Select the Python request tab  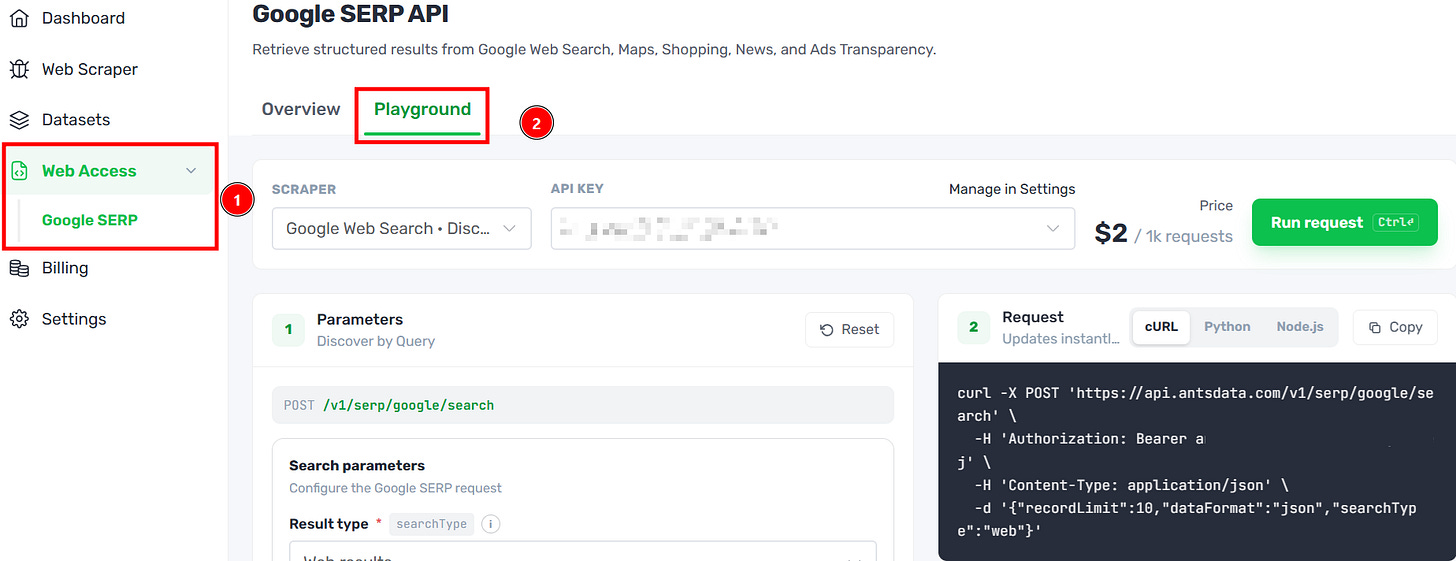[1227, 327]
